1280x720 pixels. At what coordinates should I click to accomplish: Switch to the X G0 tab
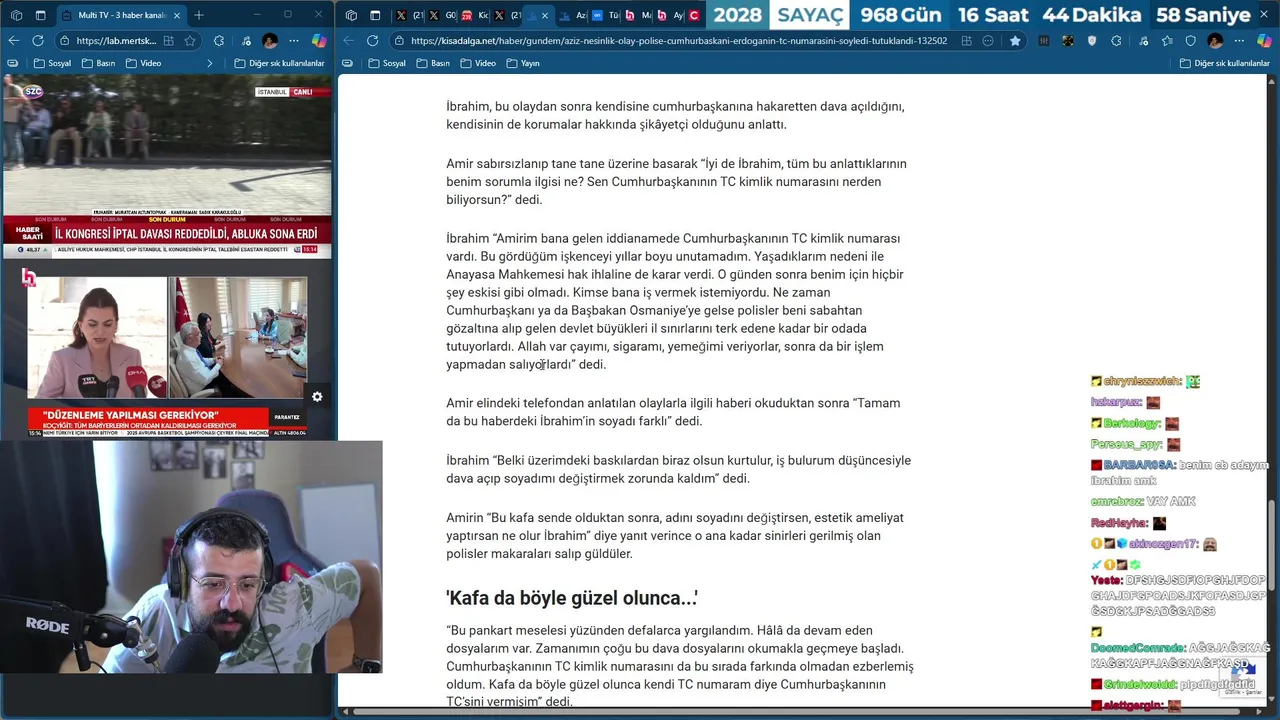point(442,15)
